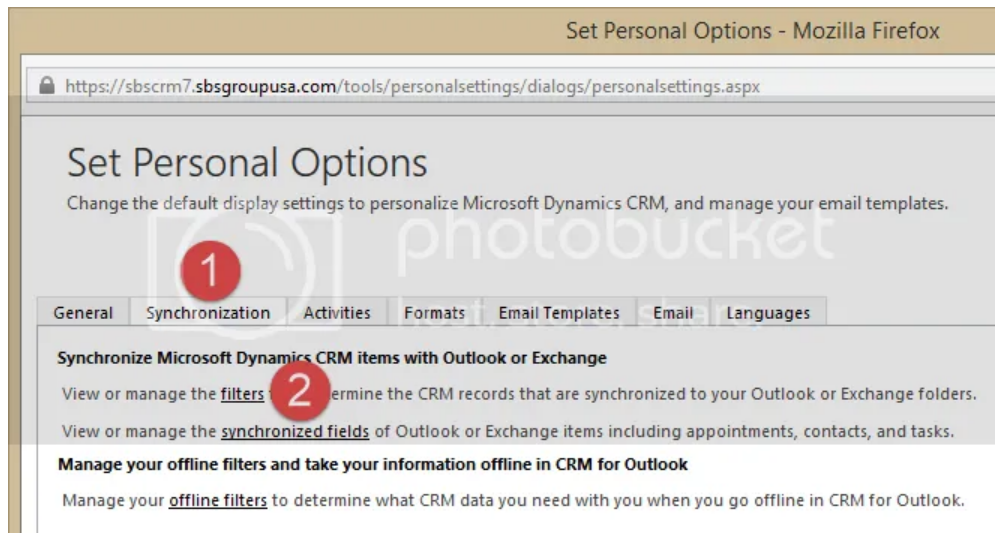
Task: Click the sbsgroupusa.com domain in the URL
Action: (266, 86)
